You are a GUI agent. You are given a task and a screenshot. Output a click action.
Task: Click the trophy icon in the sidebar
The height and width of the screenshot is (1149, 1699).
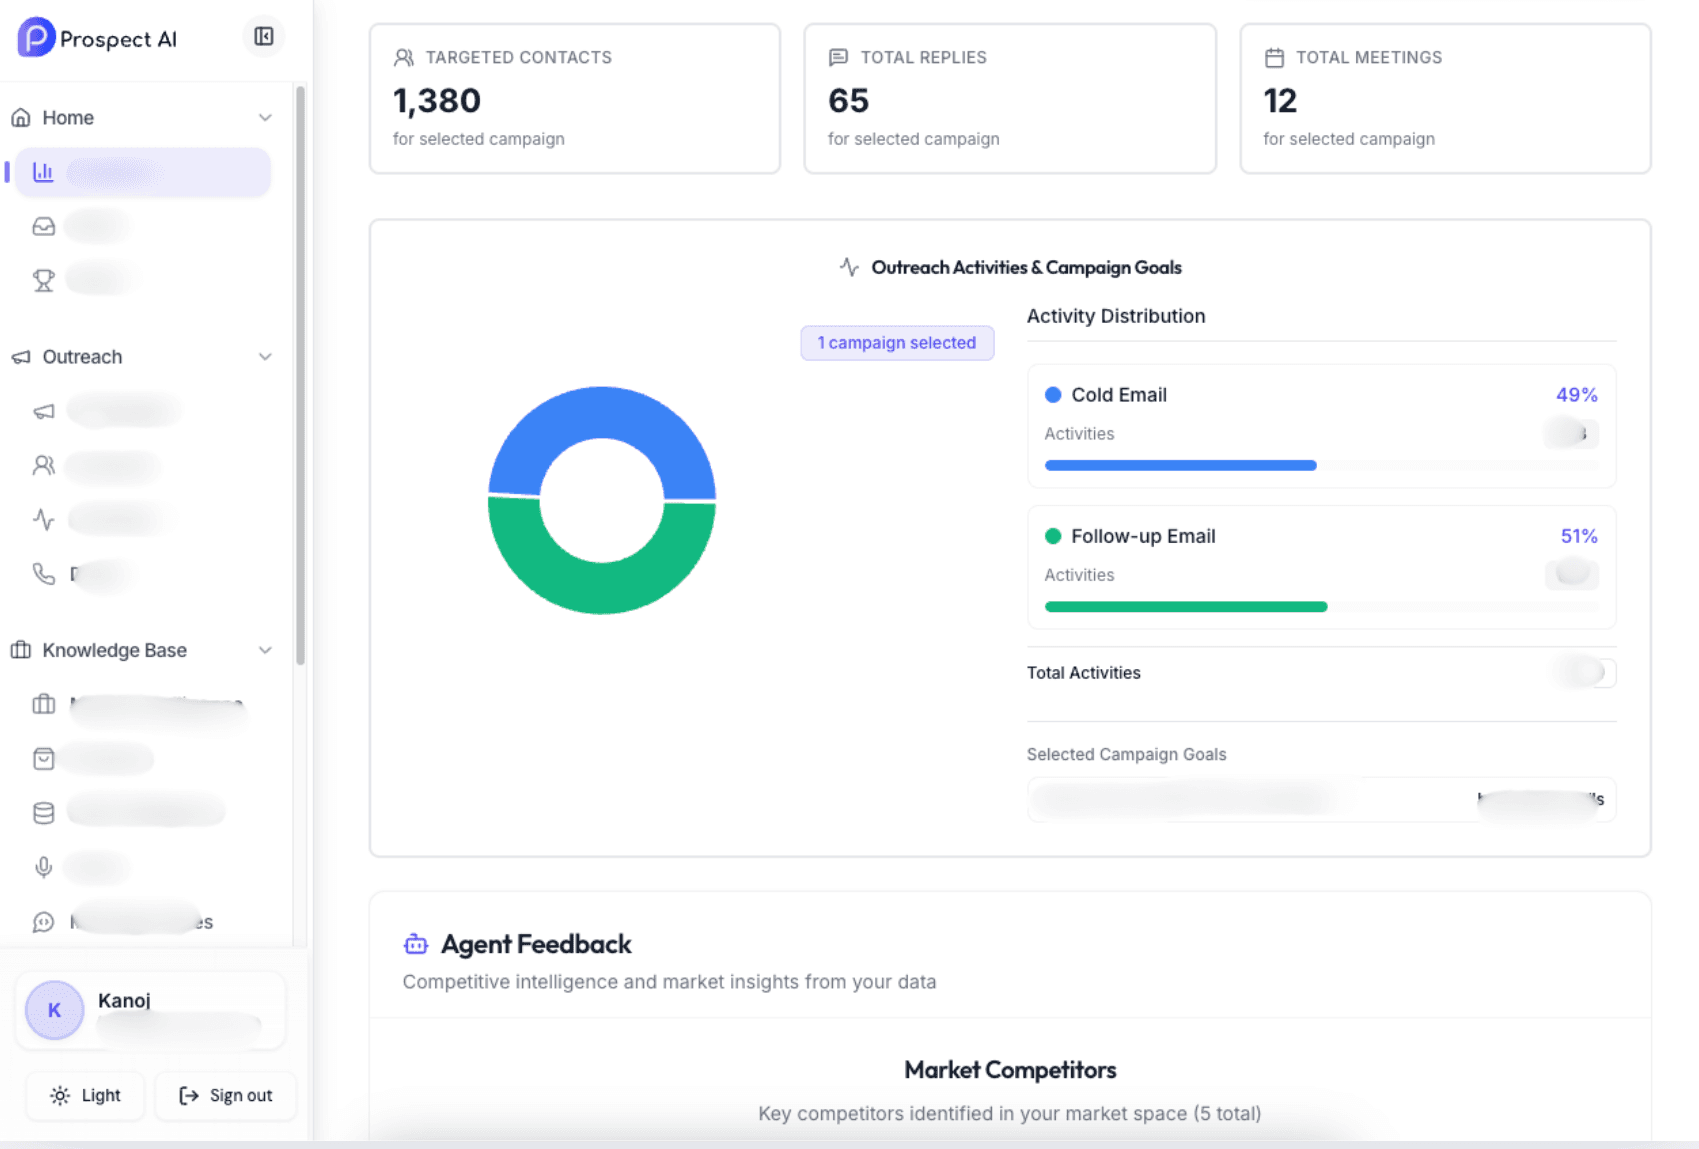tap(43, 278)
